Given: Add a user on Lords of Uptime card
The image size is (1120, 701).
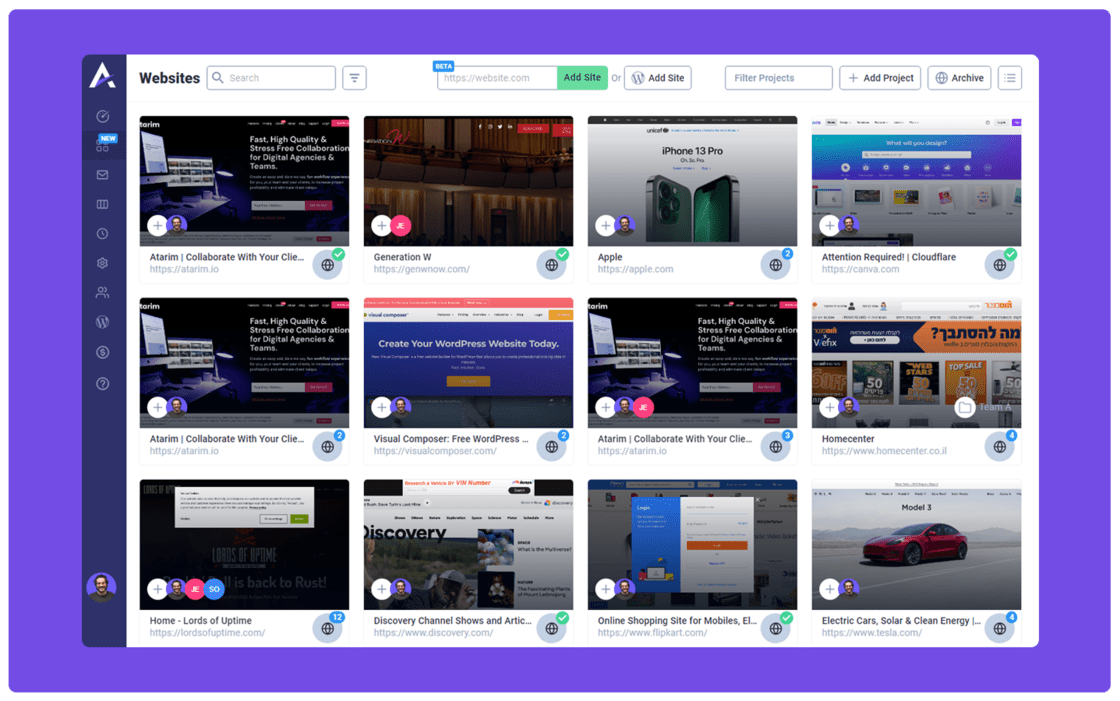Looking at the screenshot, I should click(x=157, y=589).
